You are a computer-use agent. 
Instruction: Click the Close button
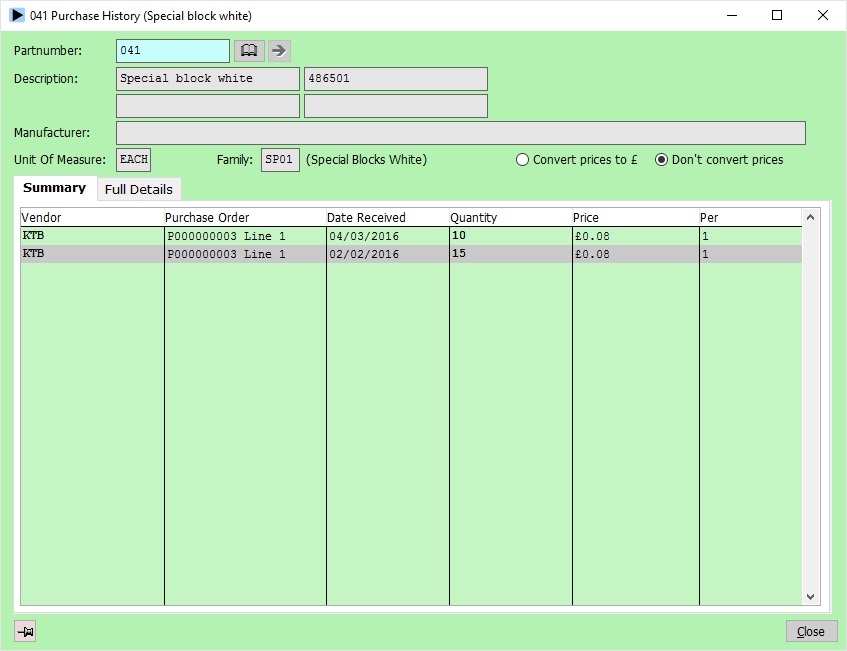(811, 631)
